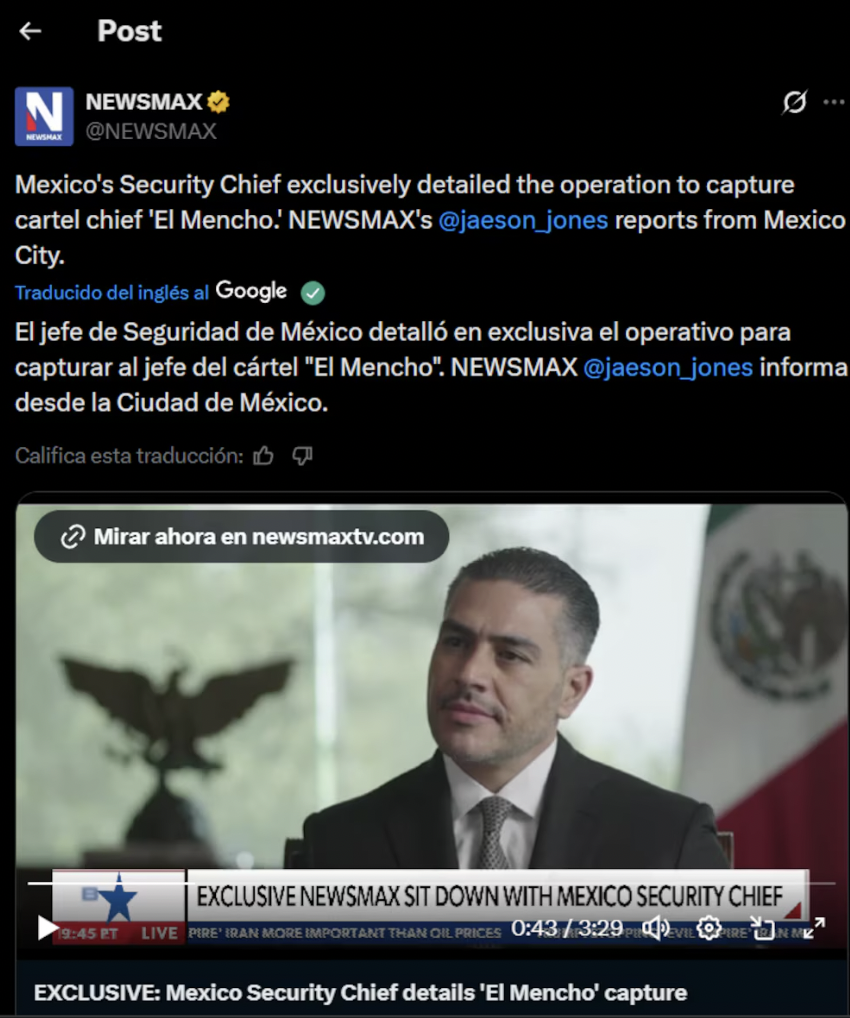
Task: Click the green translation checkmark icon
Action: click(312, 293)
